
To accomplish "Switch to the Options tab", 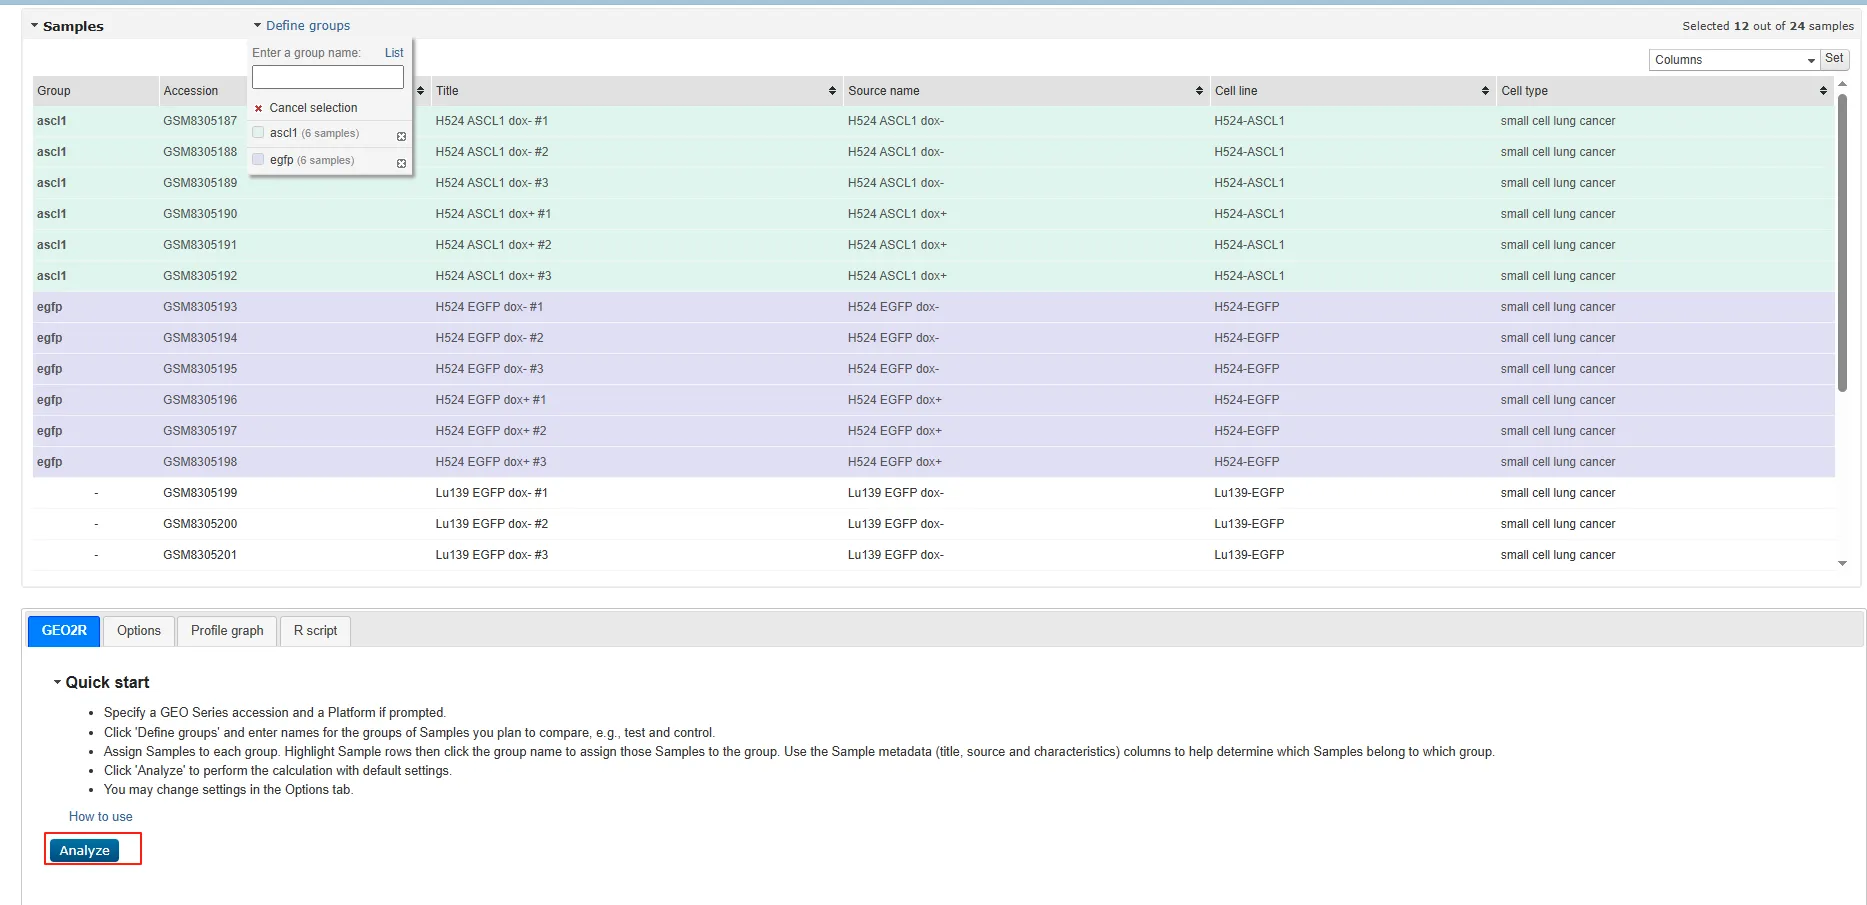I will [138, 631].
